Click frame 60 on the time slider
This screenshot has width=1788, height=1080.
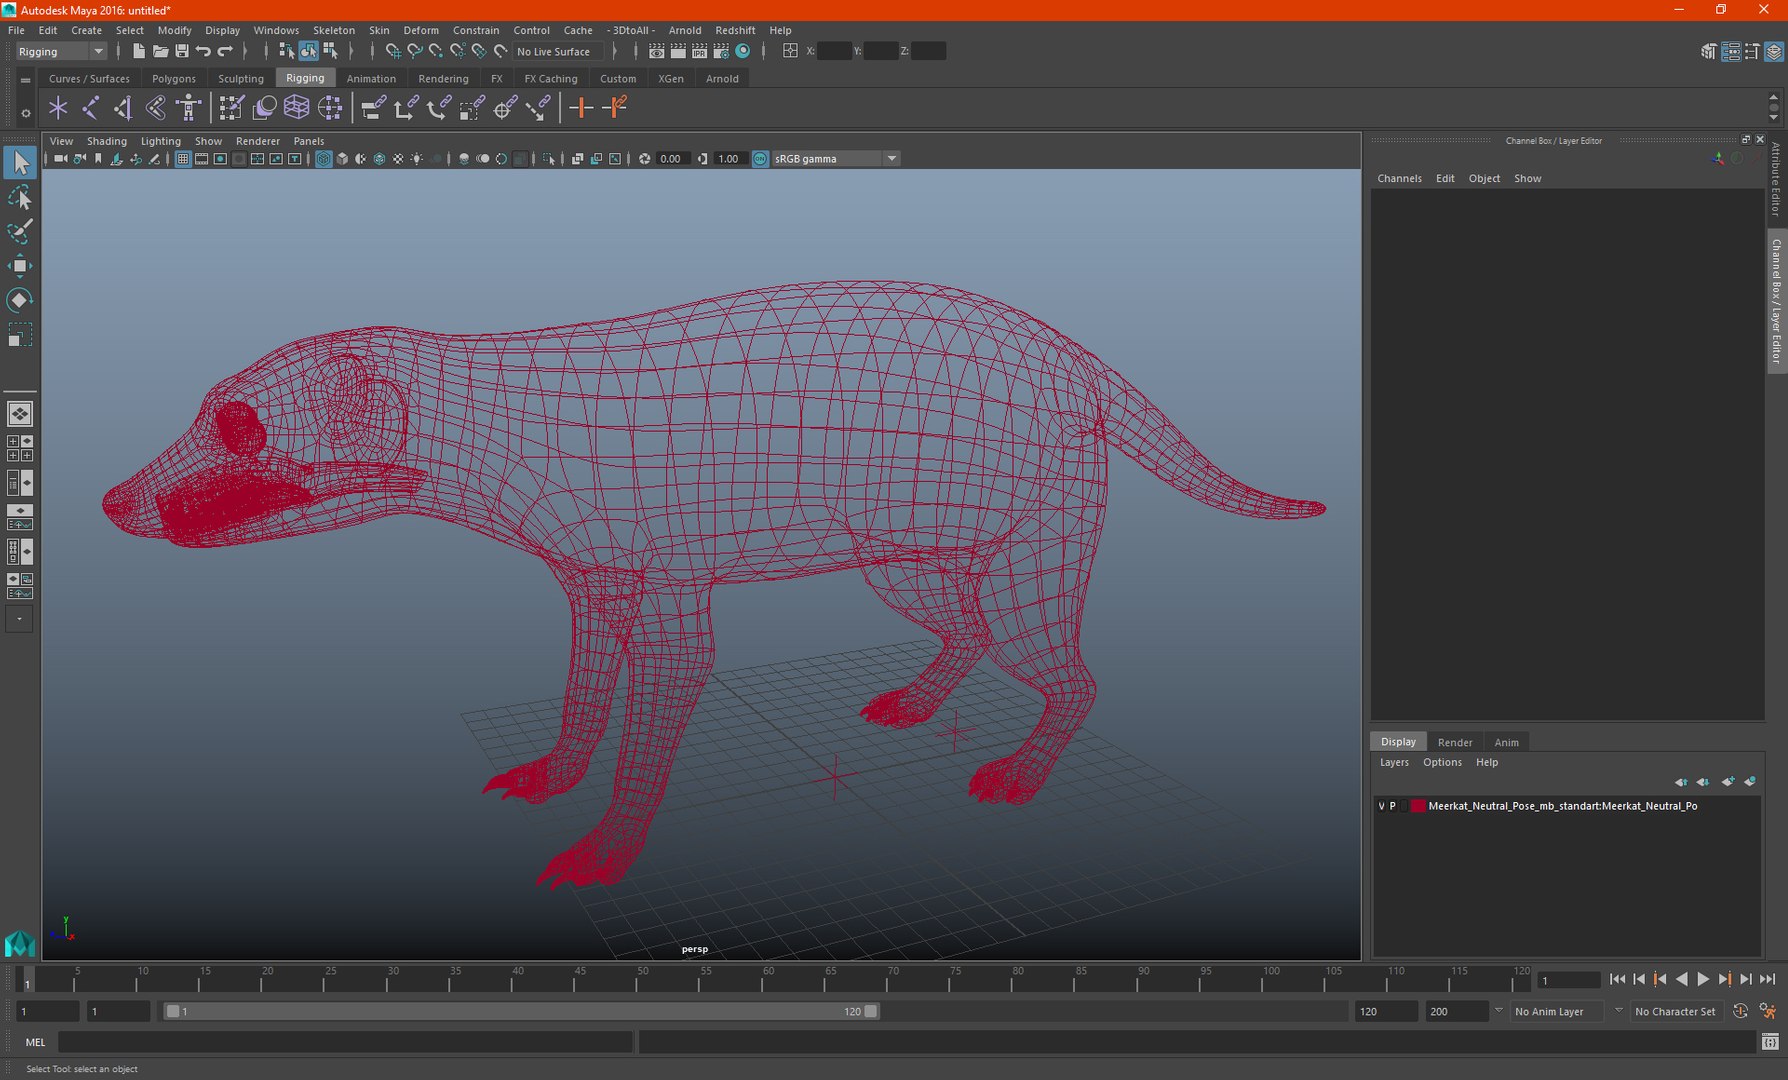(x=768, y=979)
